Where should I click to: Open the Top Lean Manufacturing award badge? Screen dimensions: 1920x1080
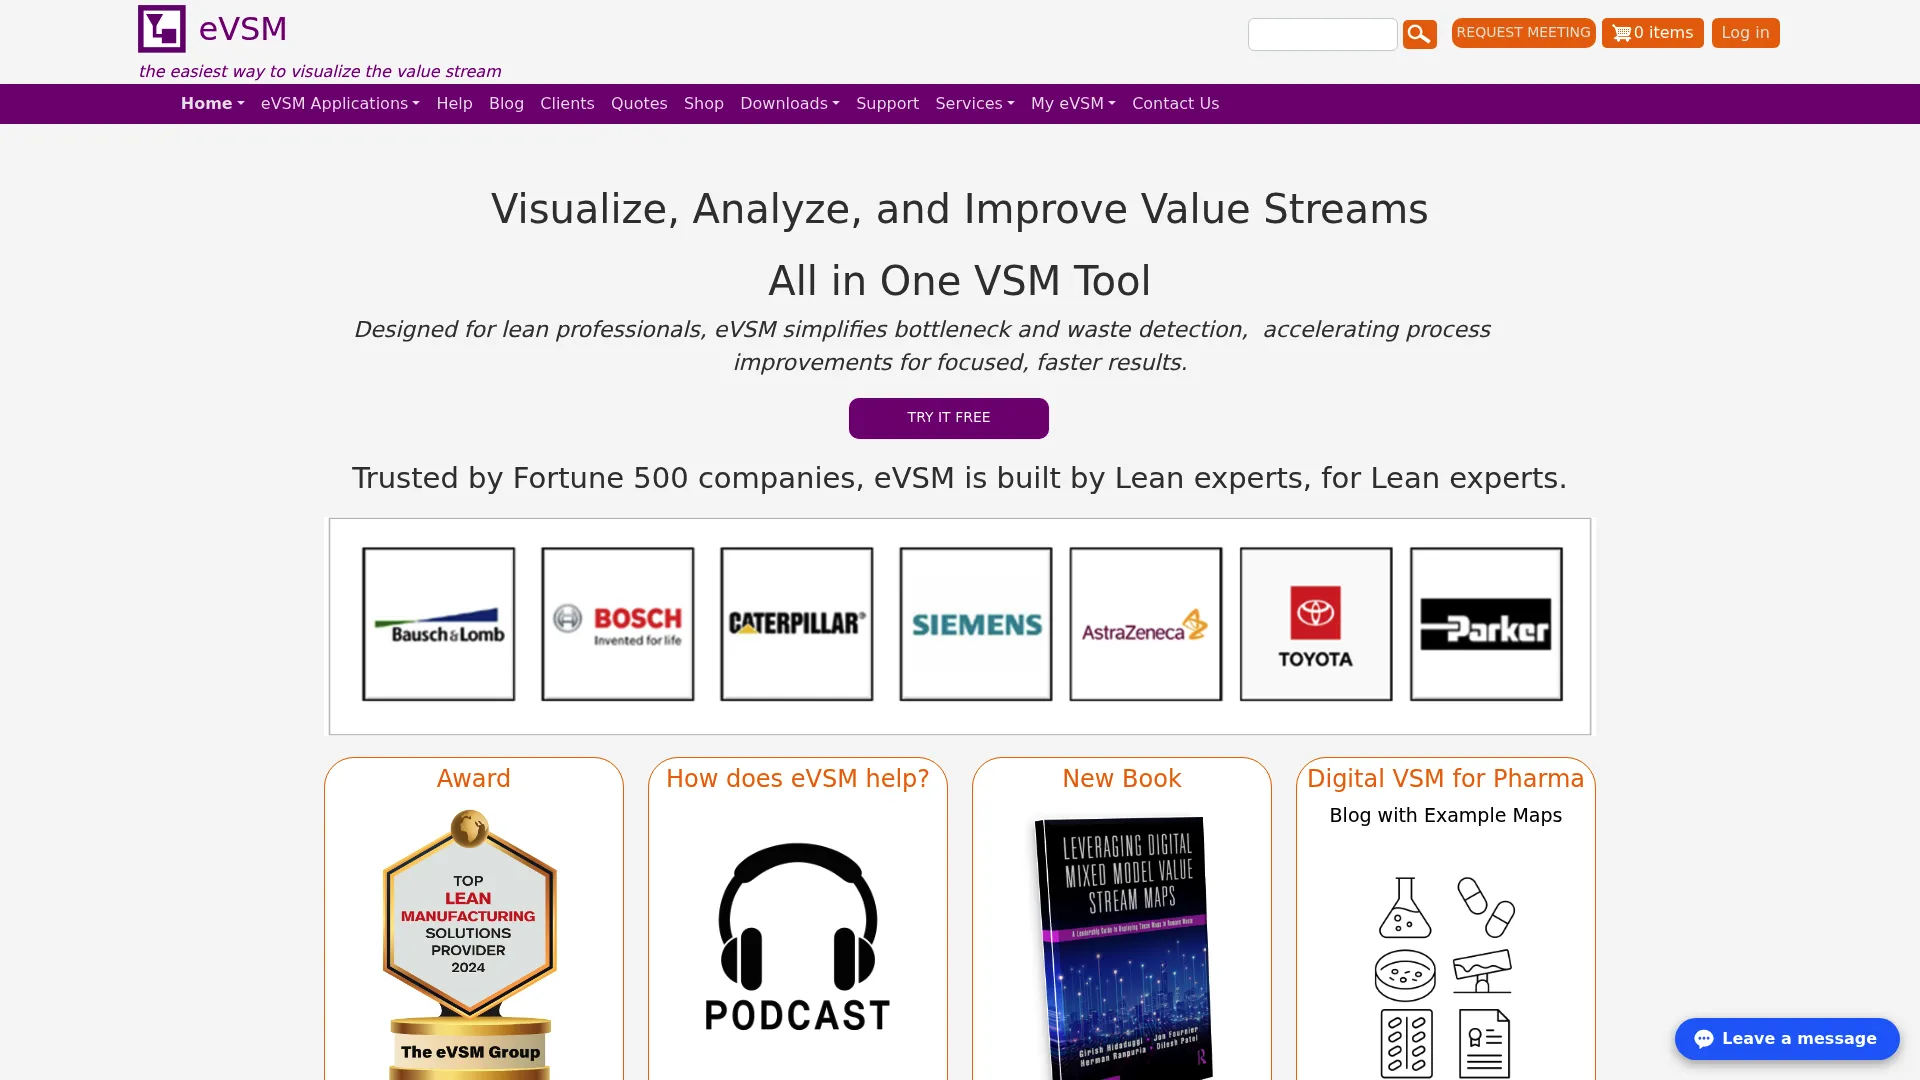[x=470, y=944]
